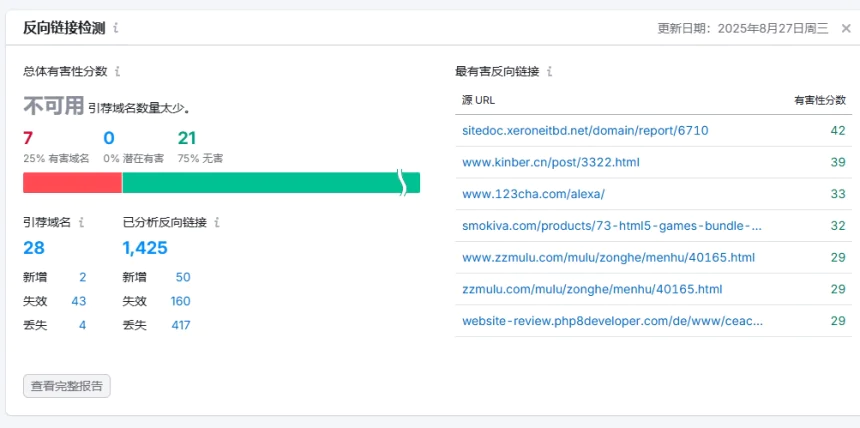This screenshot has width=860, height=428.
Task: Click the 28 referring domains count
Action: [34, 248]
